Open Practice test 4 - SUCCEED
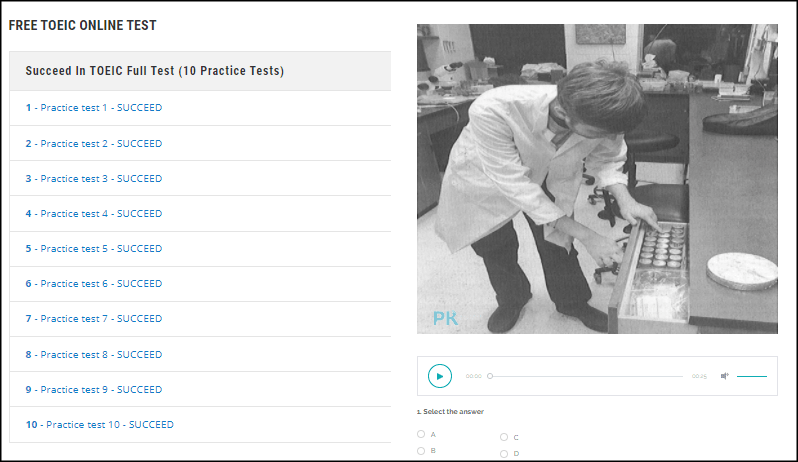The width and height of the screenshot is (798, 462). click(94, 214)
